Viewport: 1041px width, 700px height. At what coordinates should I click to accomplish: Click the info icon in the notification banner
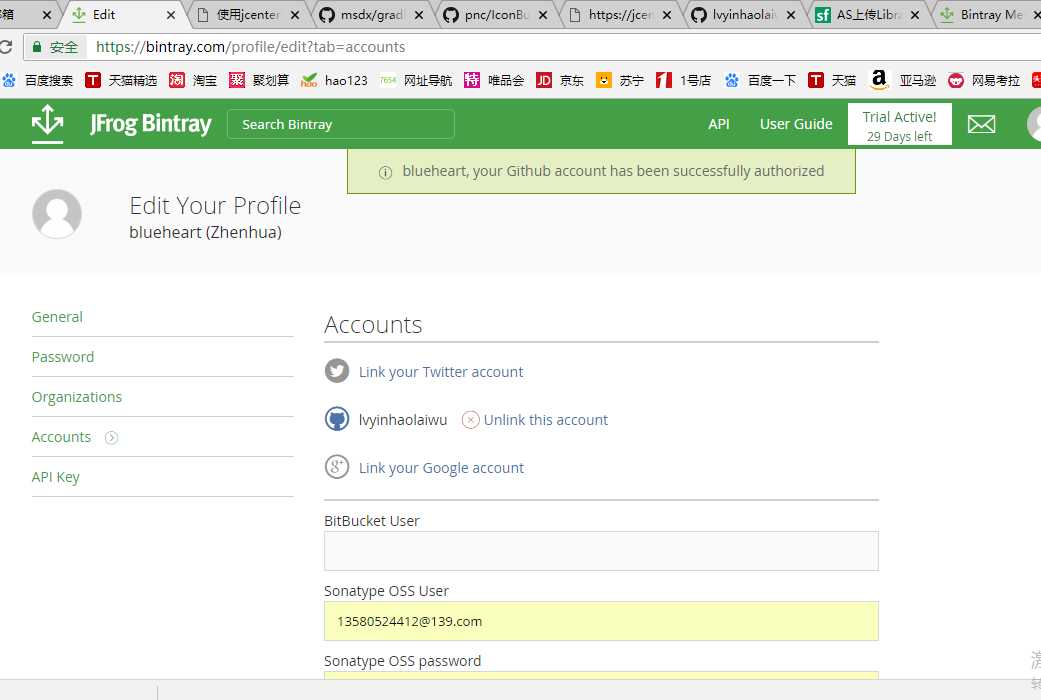(x=385, y=173)
